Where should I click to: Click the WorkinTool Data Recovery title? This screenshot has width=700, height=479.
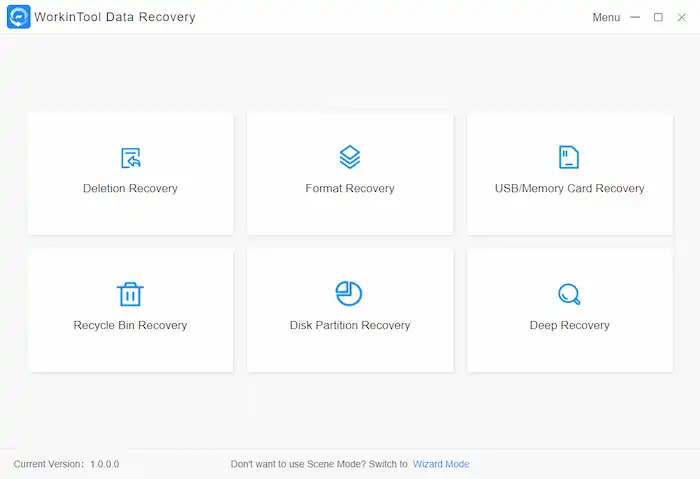point(115,17)
